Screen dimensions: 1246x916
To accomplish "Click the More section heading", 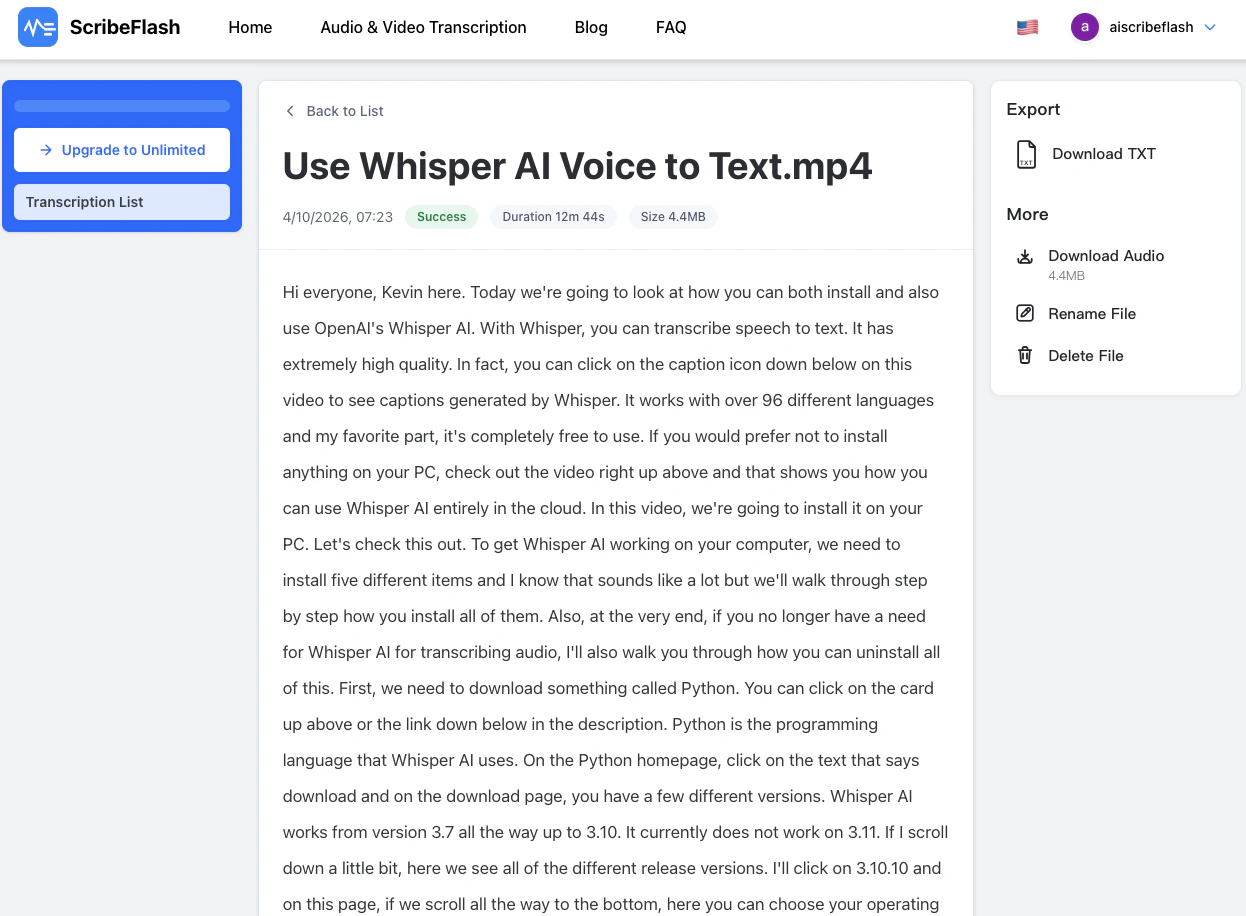I will click(1027, 215).
